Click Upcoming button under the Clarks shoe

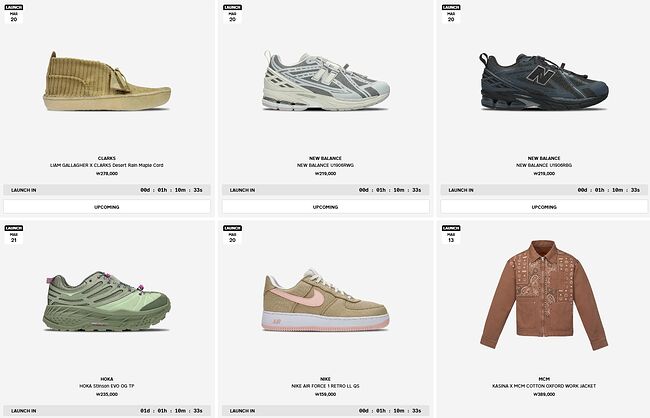tap(107, 207)
